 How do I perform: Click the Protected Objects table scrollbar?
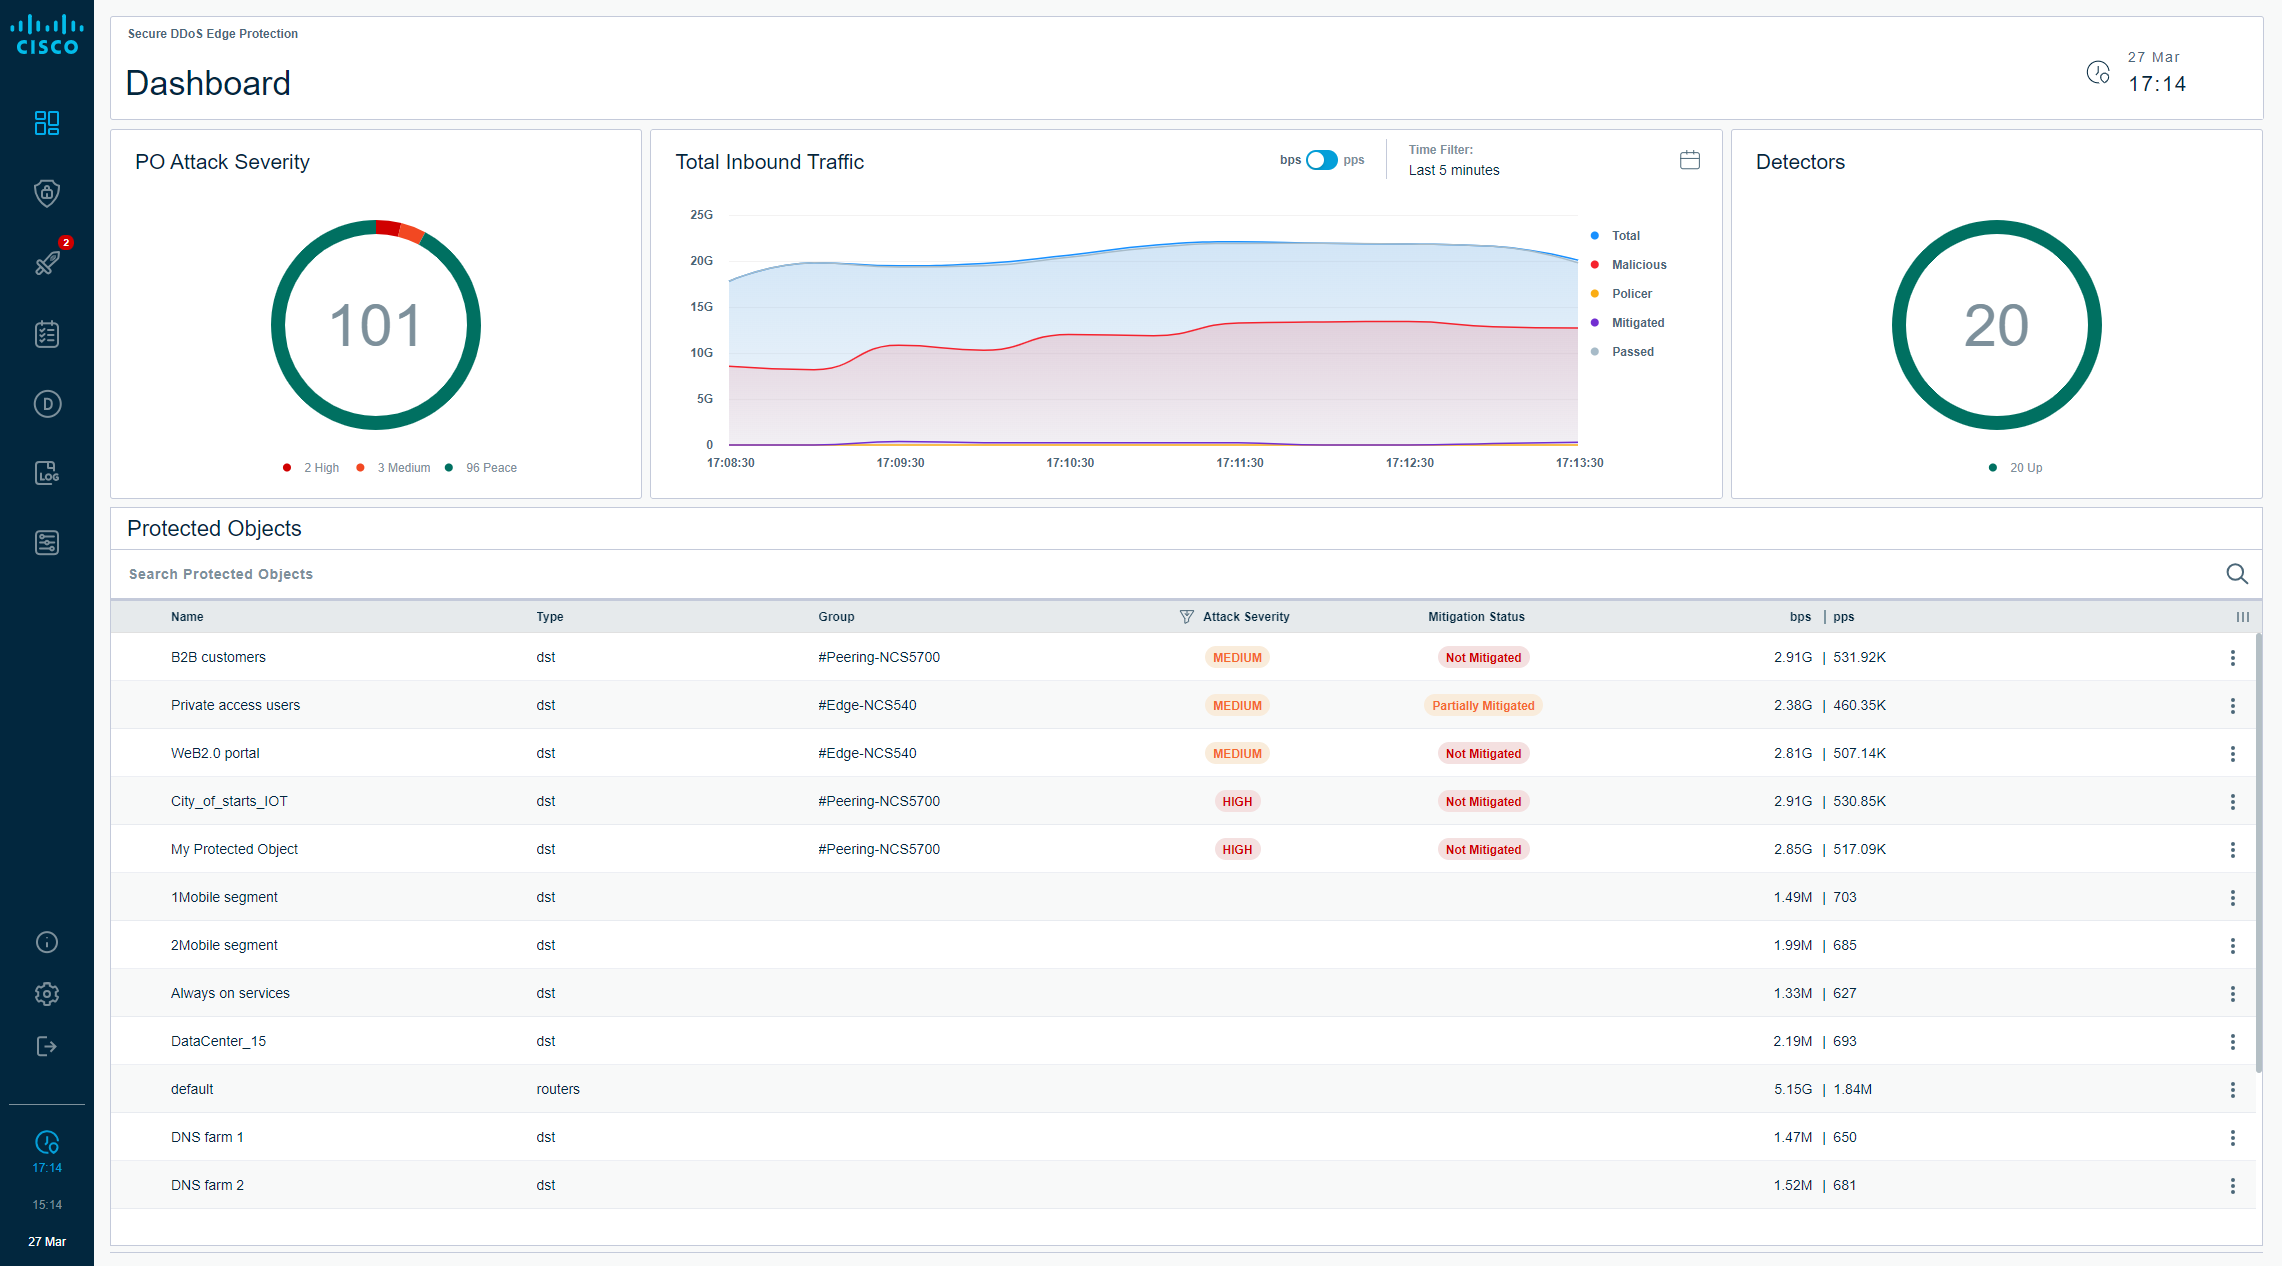2258,854
